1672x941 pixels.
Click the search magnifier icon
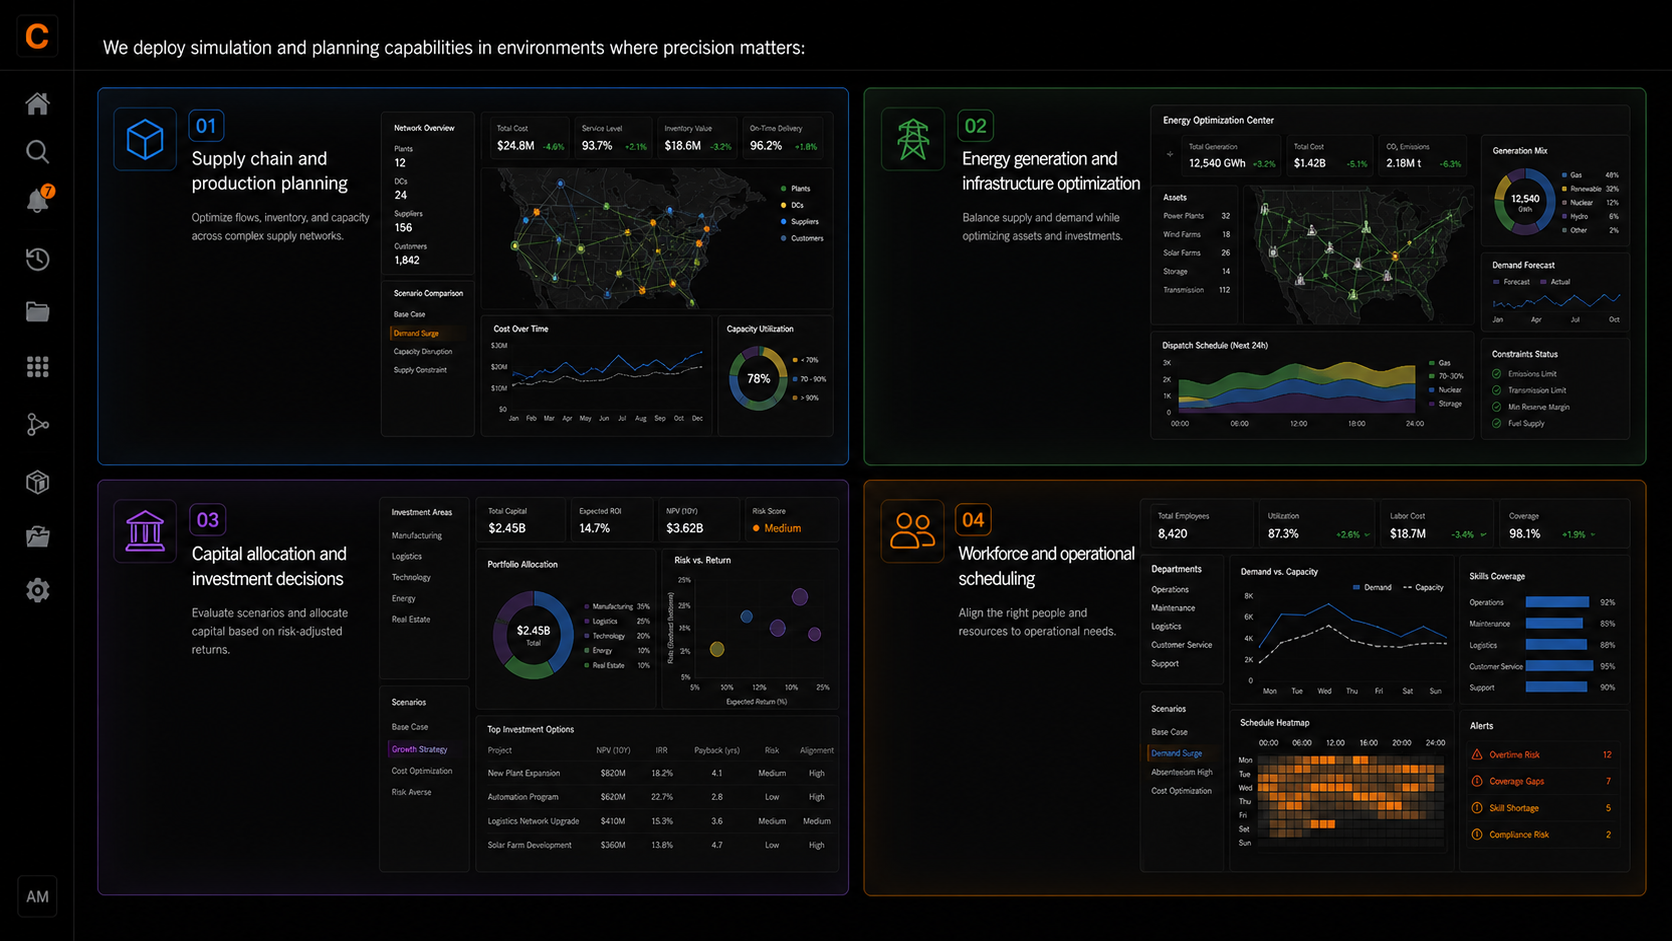tap(37, 152)
